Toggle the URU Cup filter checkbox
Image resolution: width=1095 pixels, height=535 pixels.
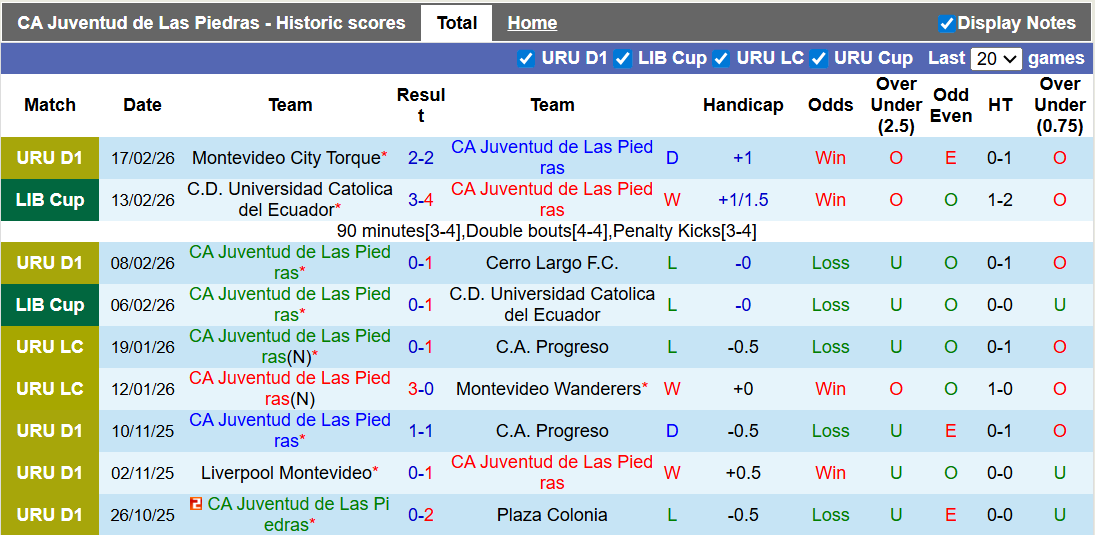point(819,58)
